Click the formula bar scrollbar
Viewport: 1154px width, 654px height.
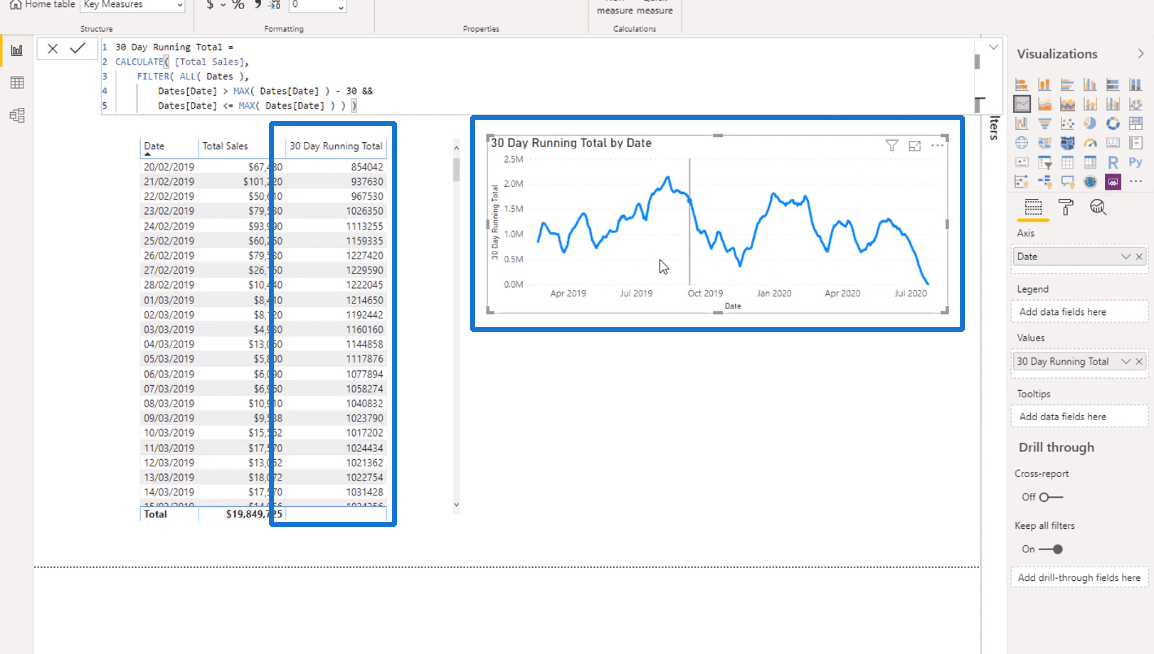pos(978,62)
